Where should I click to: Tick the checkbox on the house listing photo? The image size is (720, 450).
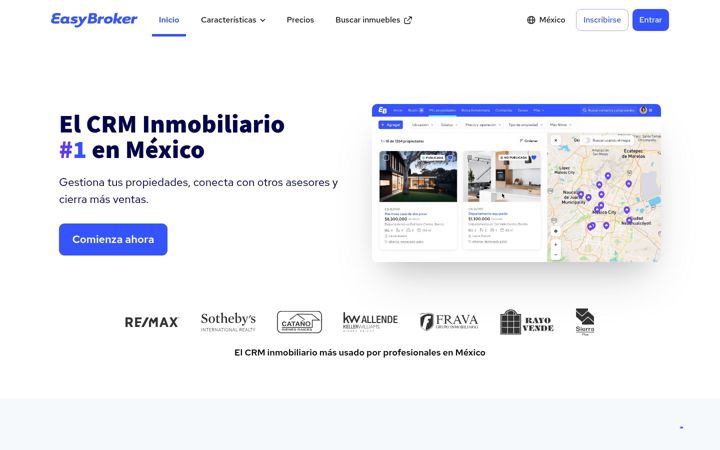386,158
